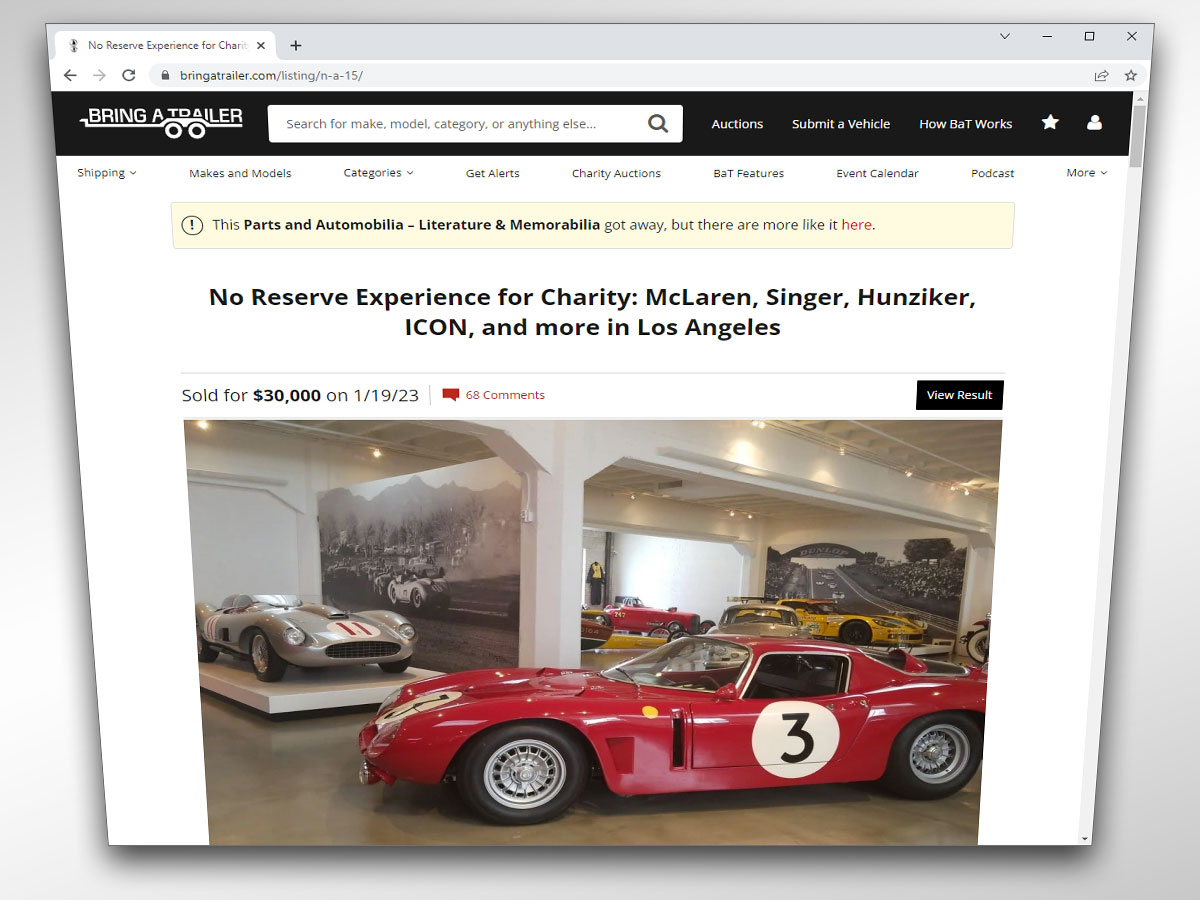Bookmark page with address bar star

coord(1131,75)
